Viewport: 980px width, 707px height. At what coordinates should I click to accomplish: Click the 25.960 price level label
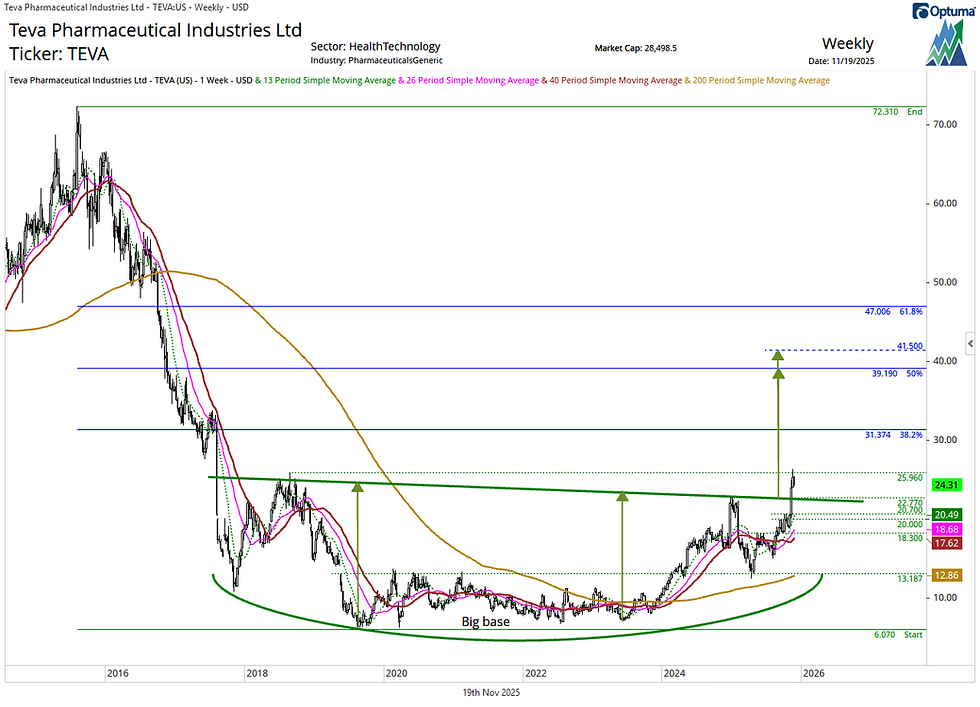point(910,478)
